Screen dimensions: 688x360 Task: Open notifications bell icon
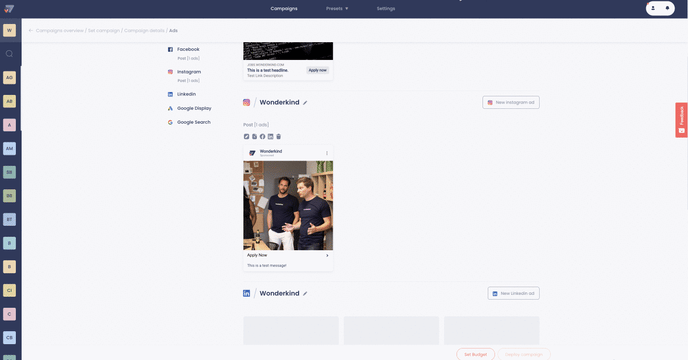(667, 8)
